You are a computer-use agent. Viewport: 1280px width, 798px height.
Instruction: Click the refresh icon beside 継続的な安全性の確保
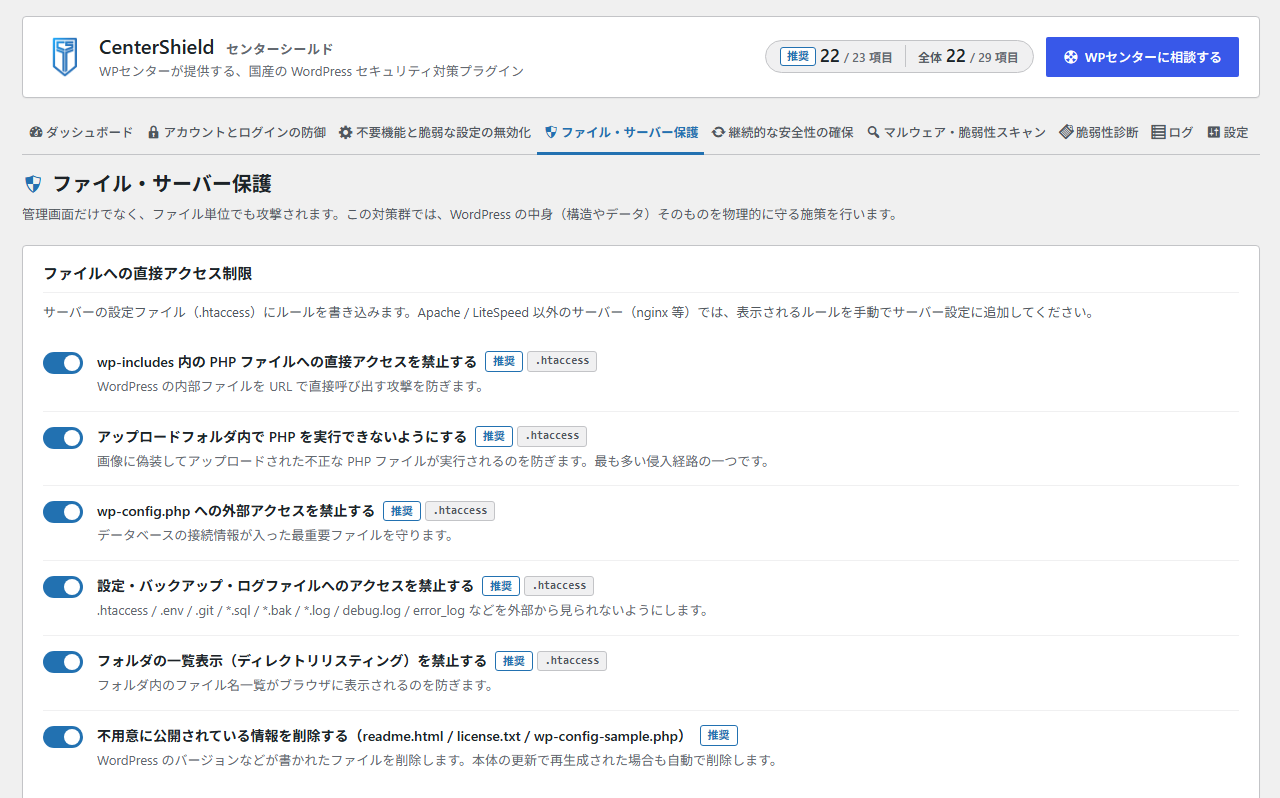coord(718,132)
